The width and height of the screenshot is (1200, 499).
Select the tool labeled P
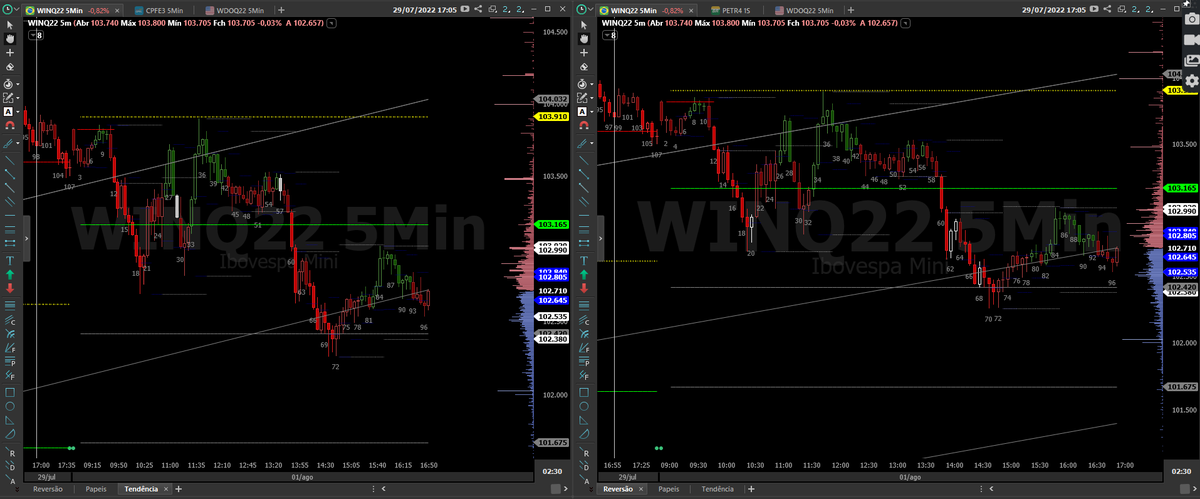[x=10, y=363]
